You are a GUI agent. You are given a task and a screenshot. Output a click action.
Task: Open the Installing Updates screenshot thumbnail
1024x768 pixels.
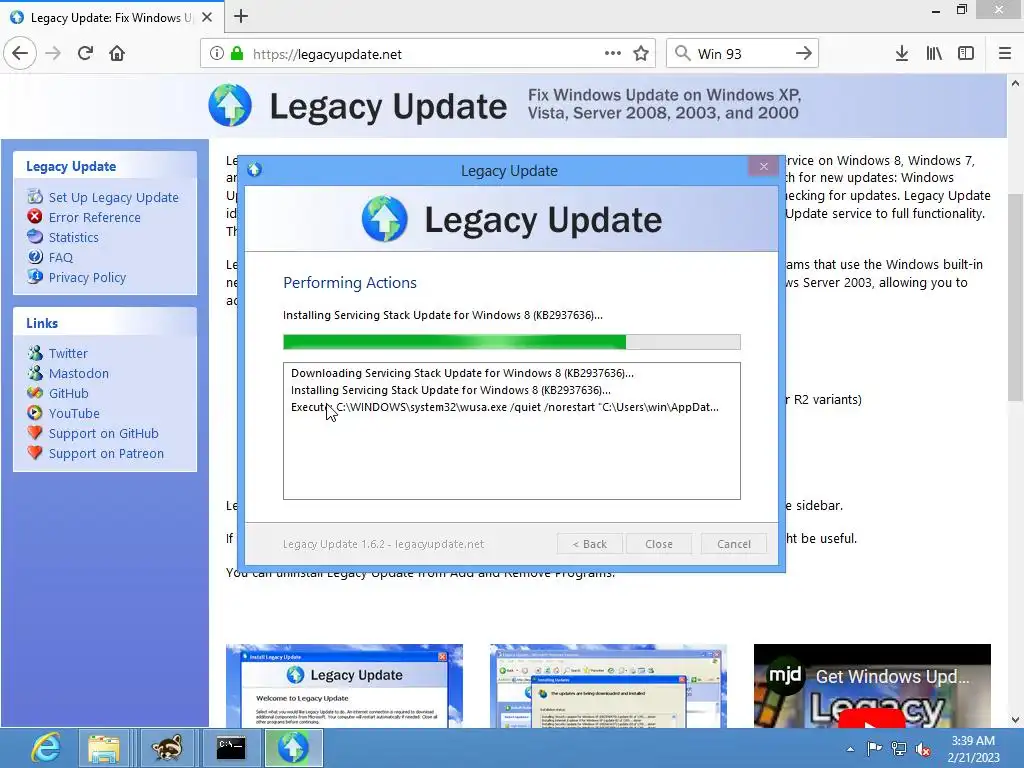[x=608, y=686]
